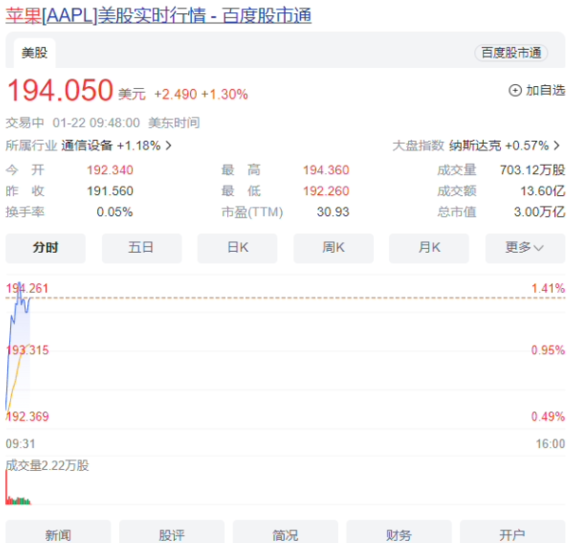Click the current price 194.050
The image size is (587, 543).
60,90
